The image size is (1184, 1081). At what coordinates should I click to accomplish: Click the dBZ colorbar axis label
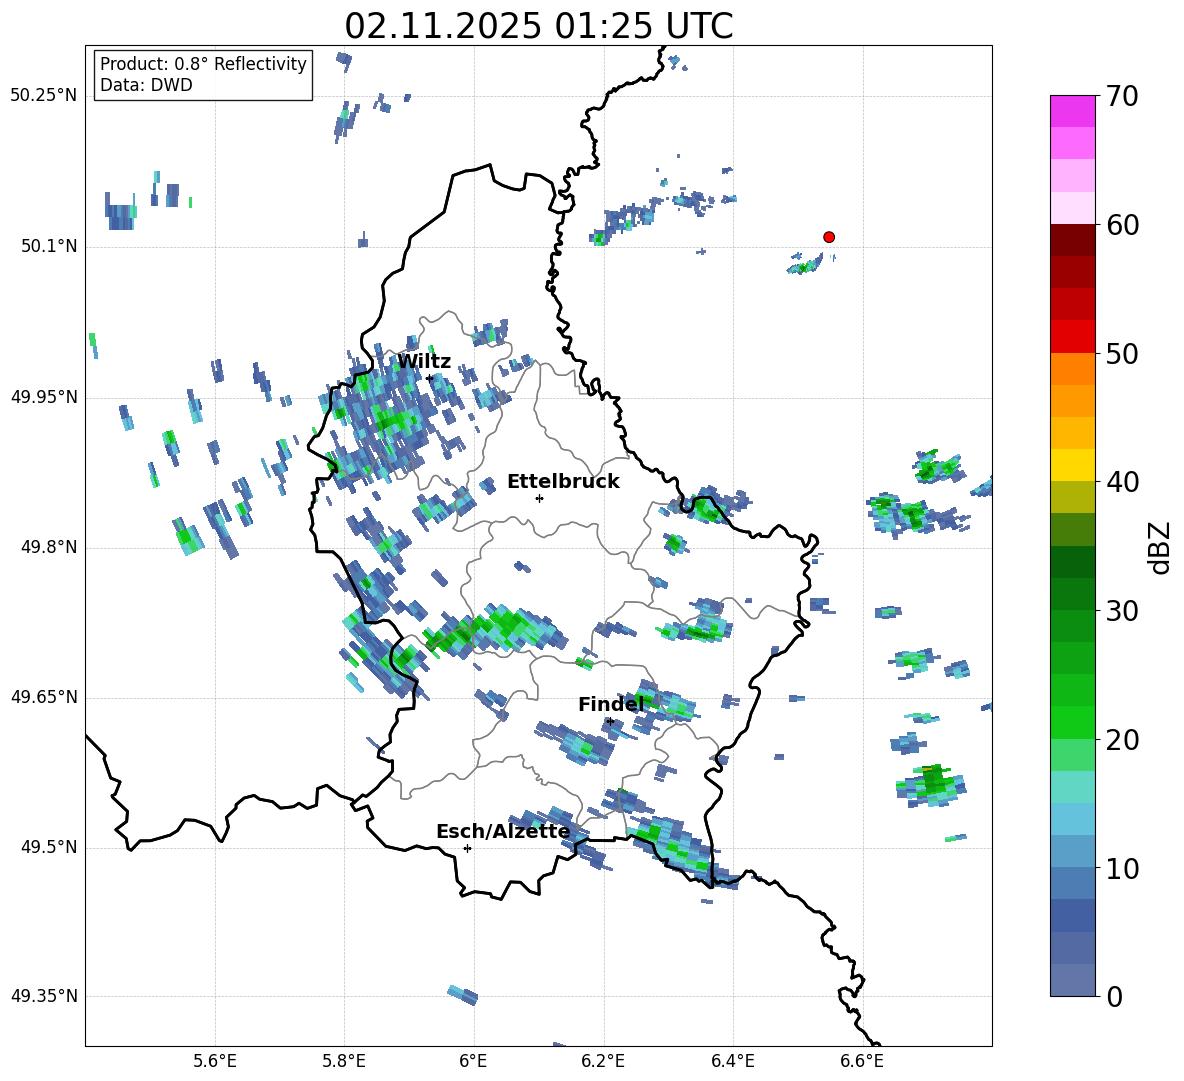coord(1160,547)
